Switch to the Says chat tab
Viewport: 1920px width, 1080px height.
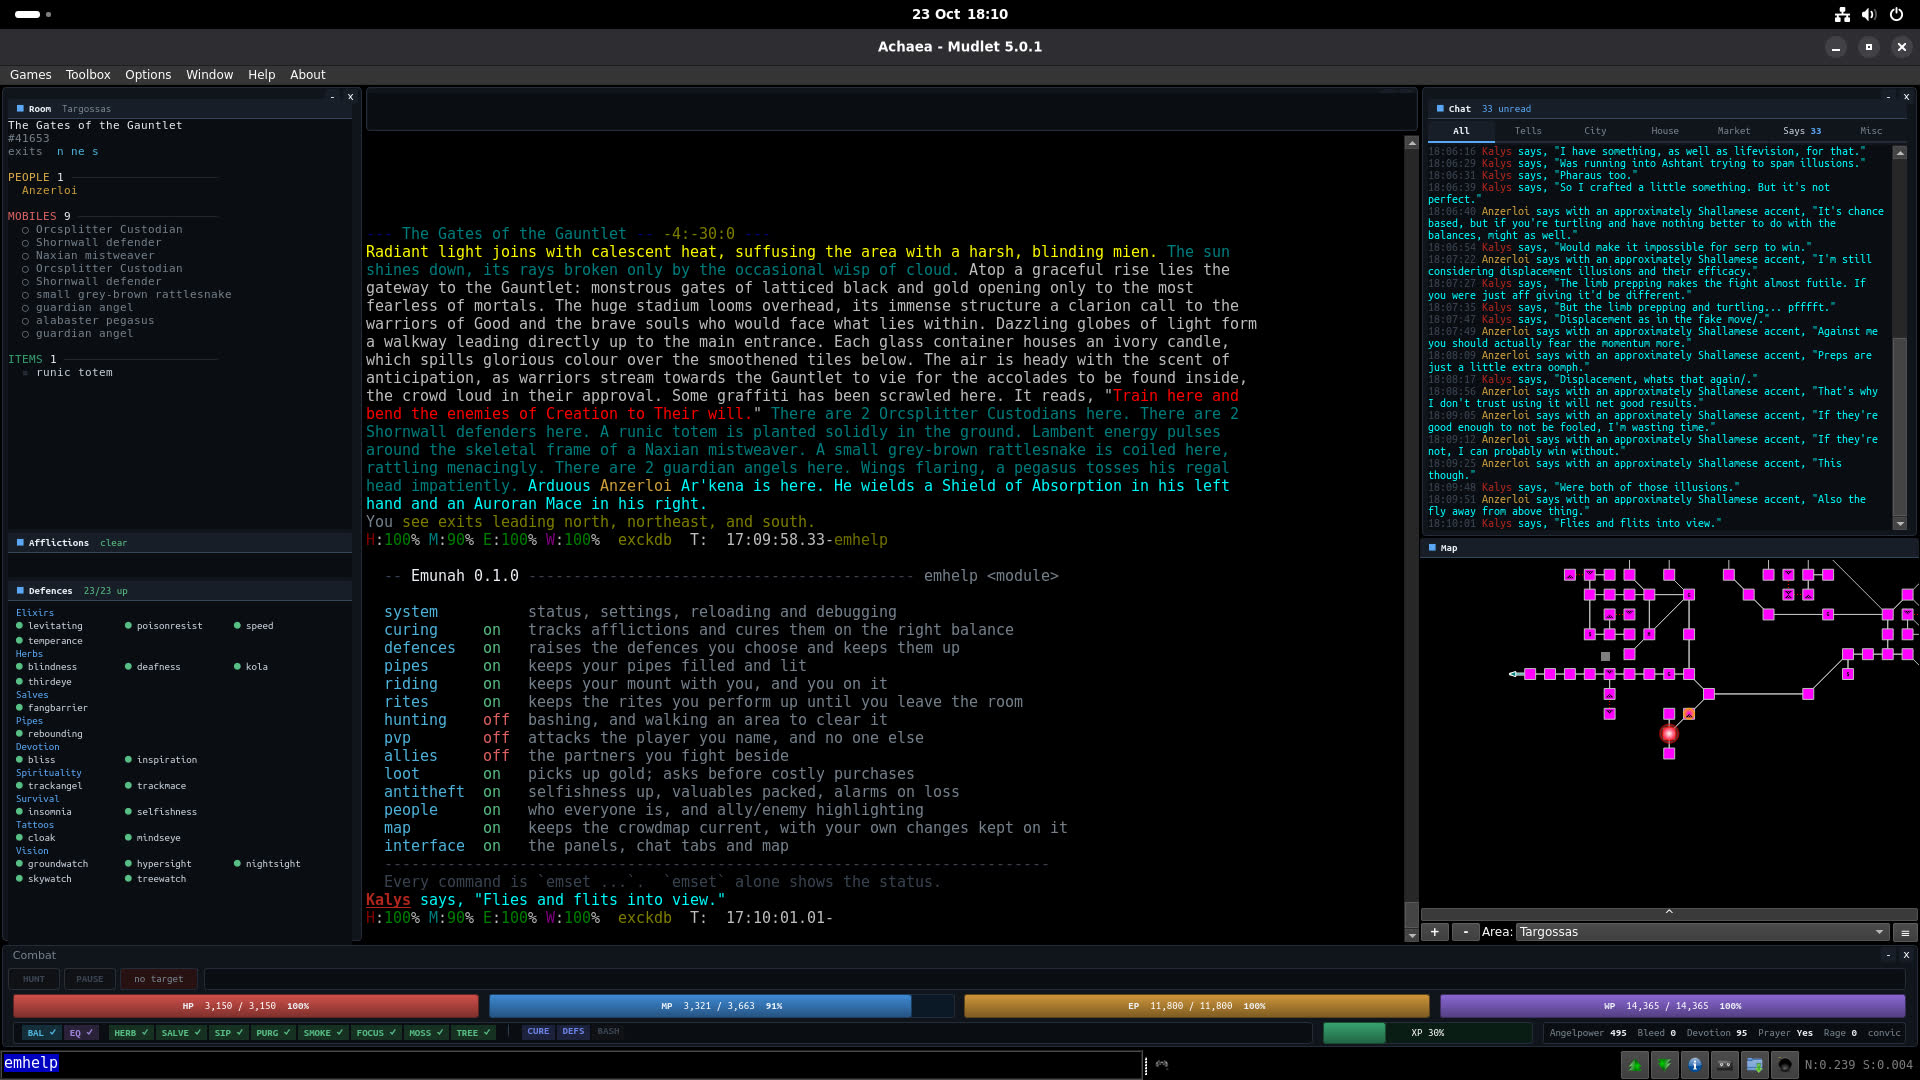1801,131
